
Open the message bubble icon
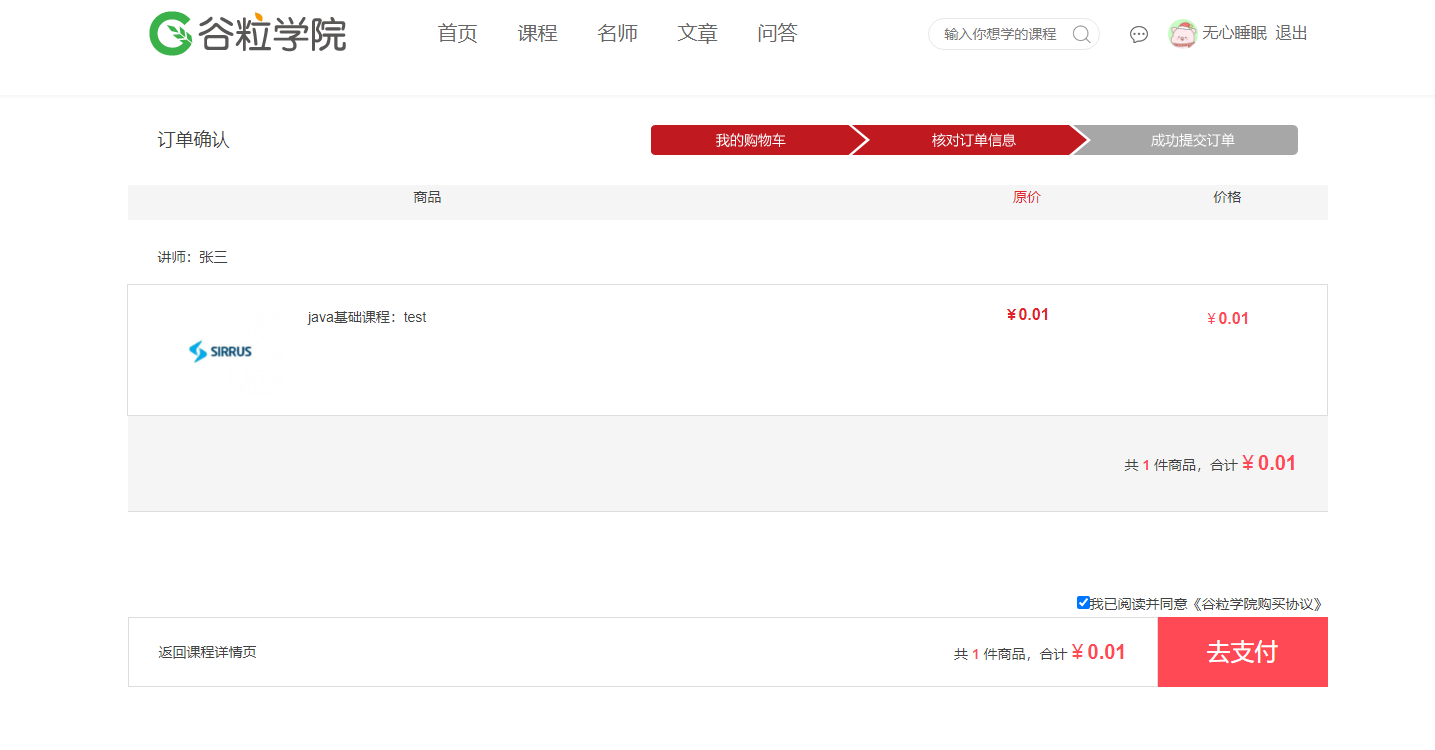[1139, 34]
